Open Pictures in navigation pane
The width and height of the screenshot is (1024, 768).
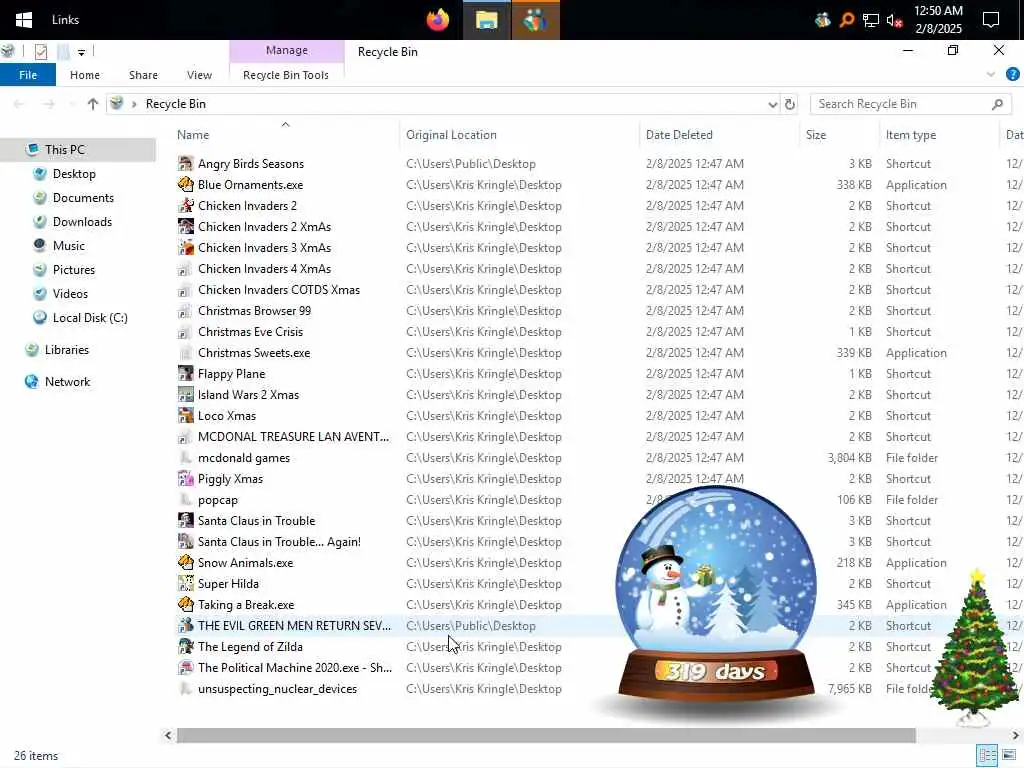tap(74, 270)
